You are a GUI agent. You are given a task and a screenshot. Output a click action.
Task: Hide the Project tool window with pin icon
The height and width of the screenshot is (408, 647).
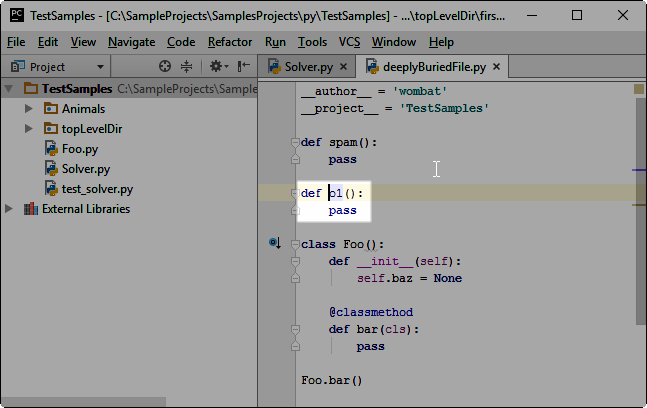pos(243,67)
